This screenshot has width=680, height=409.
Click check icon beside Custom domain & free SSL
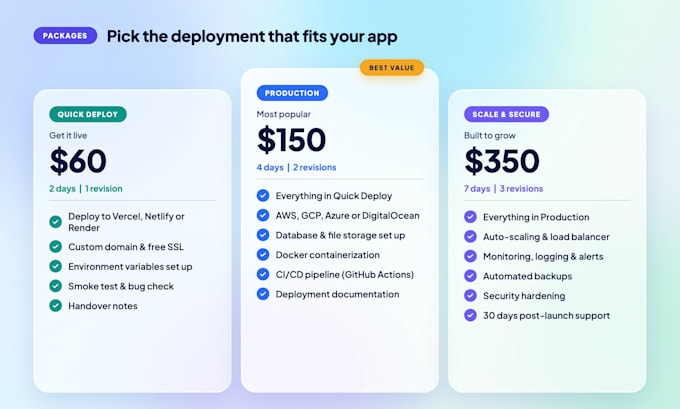pyautogui.click(x=56, y=246)
